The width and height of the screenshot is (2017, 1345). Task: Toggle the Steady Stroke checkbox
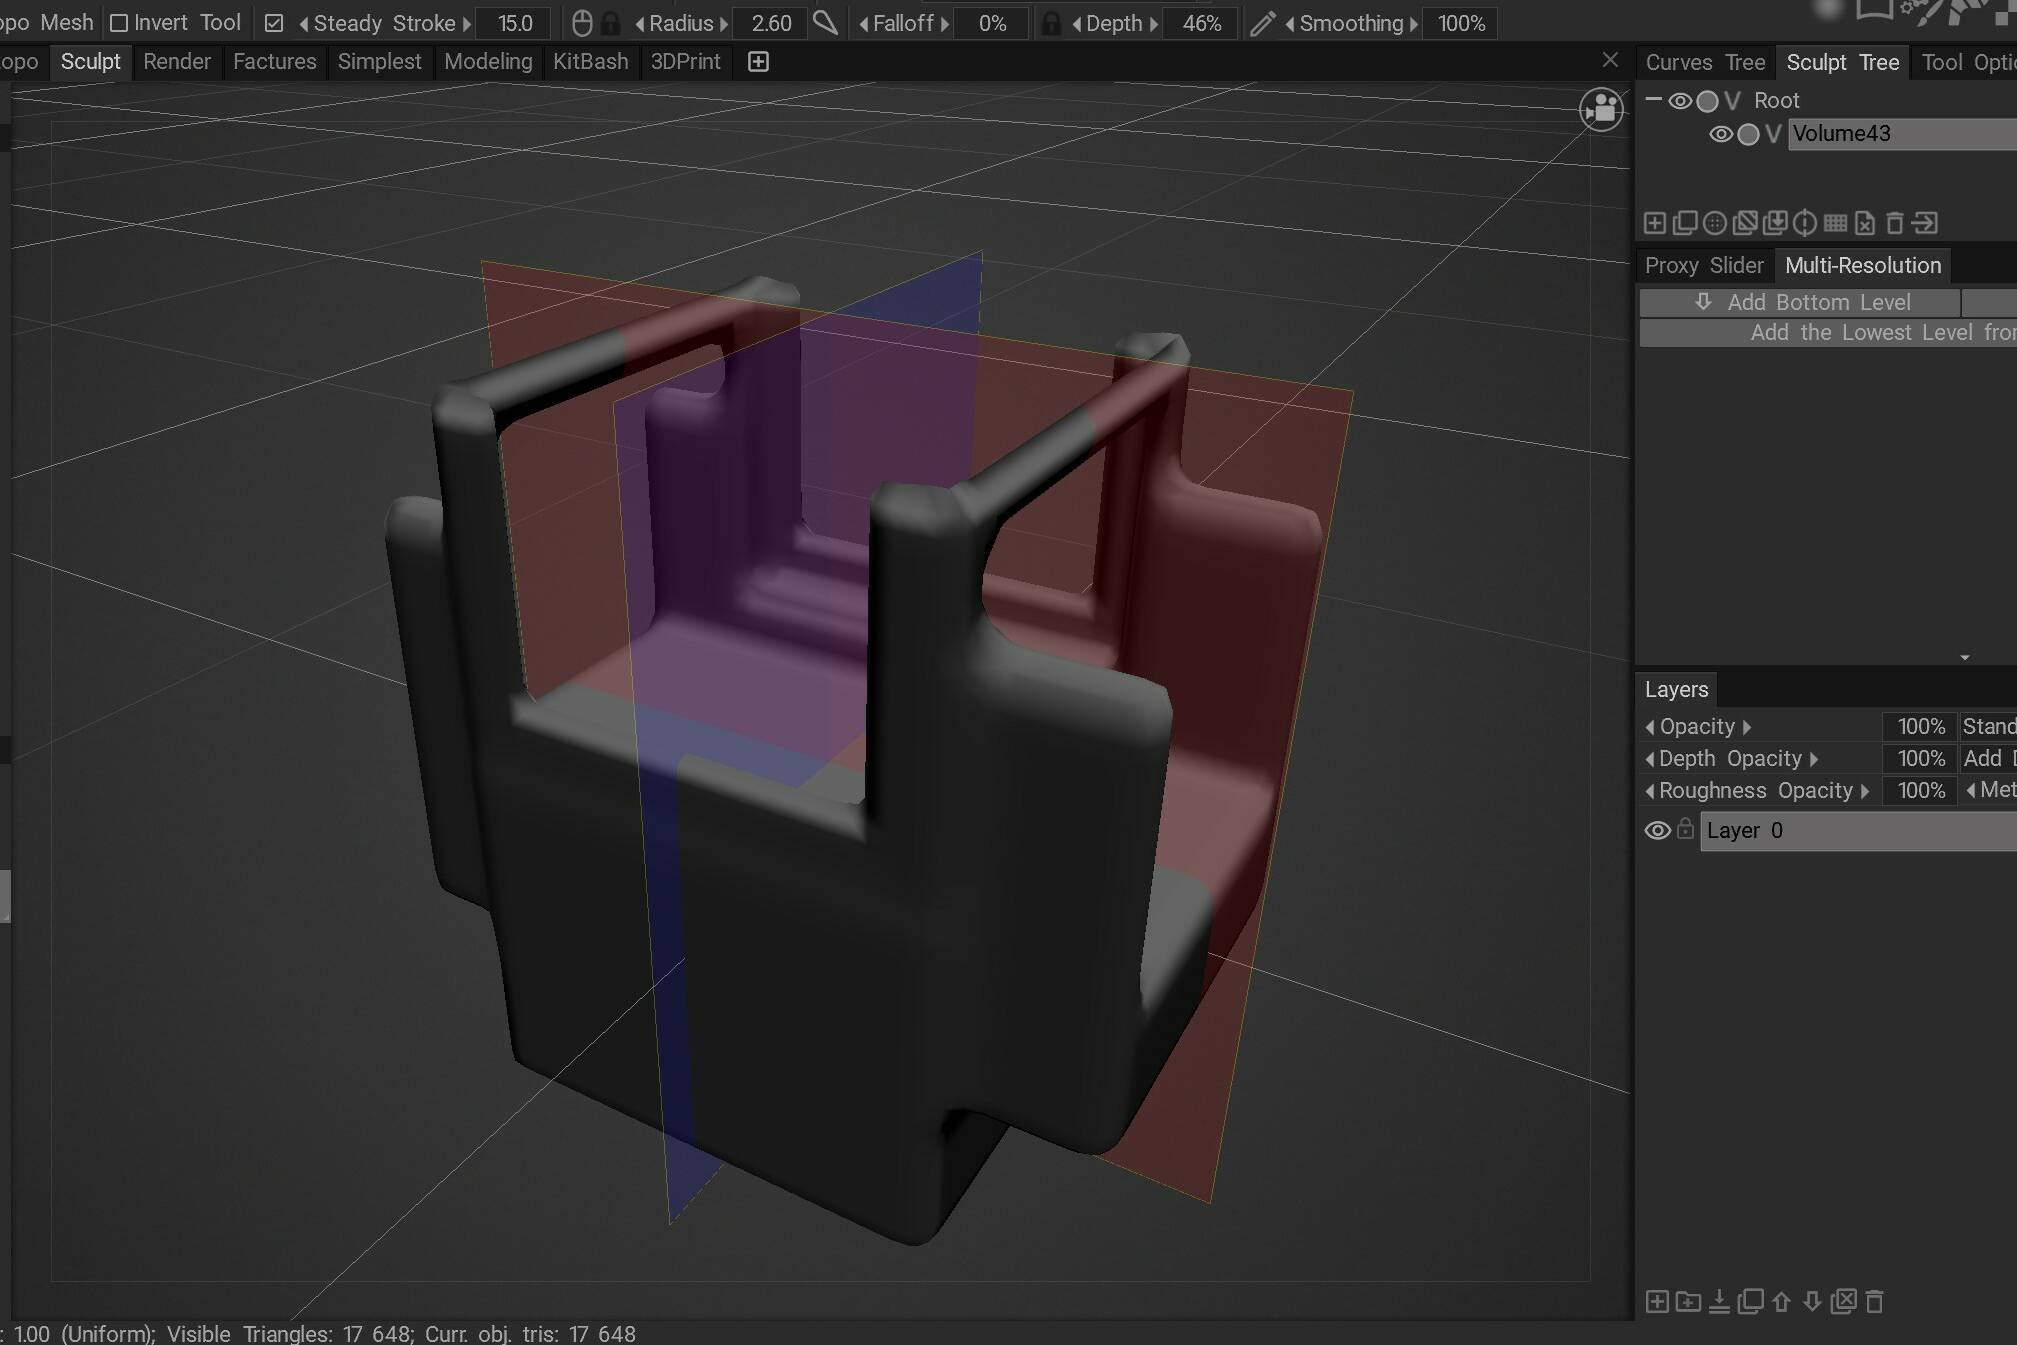tap(274, 23)
